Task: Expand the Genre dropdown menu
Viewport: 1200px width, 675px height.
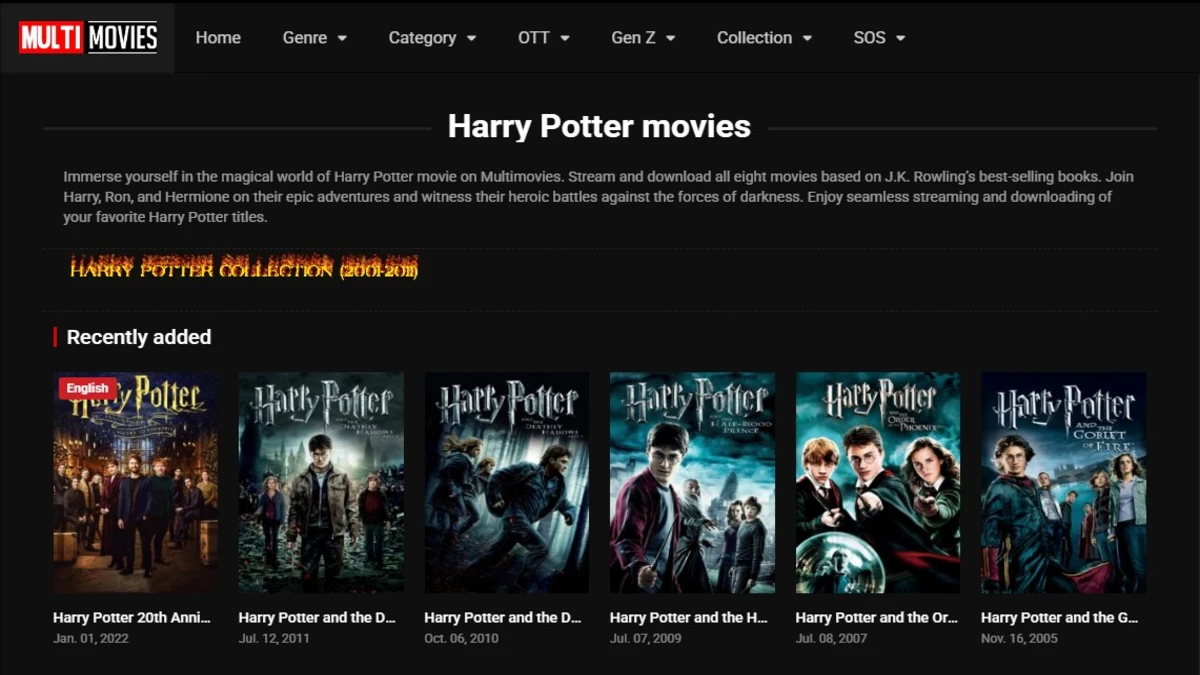Action: coord(314,38)
